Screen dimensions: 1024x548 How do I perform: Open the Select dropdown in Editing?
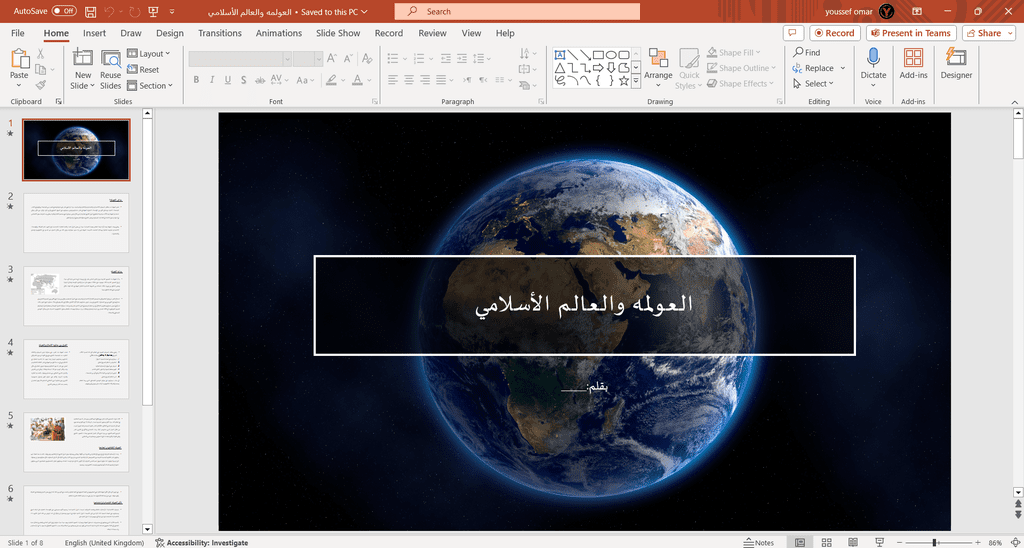tap(814, 84)
